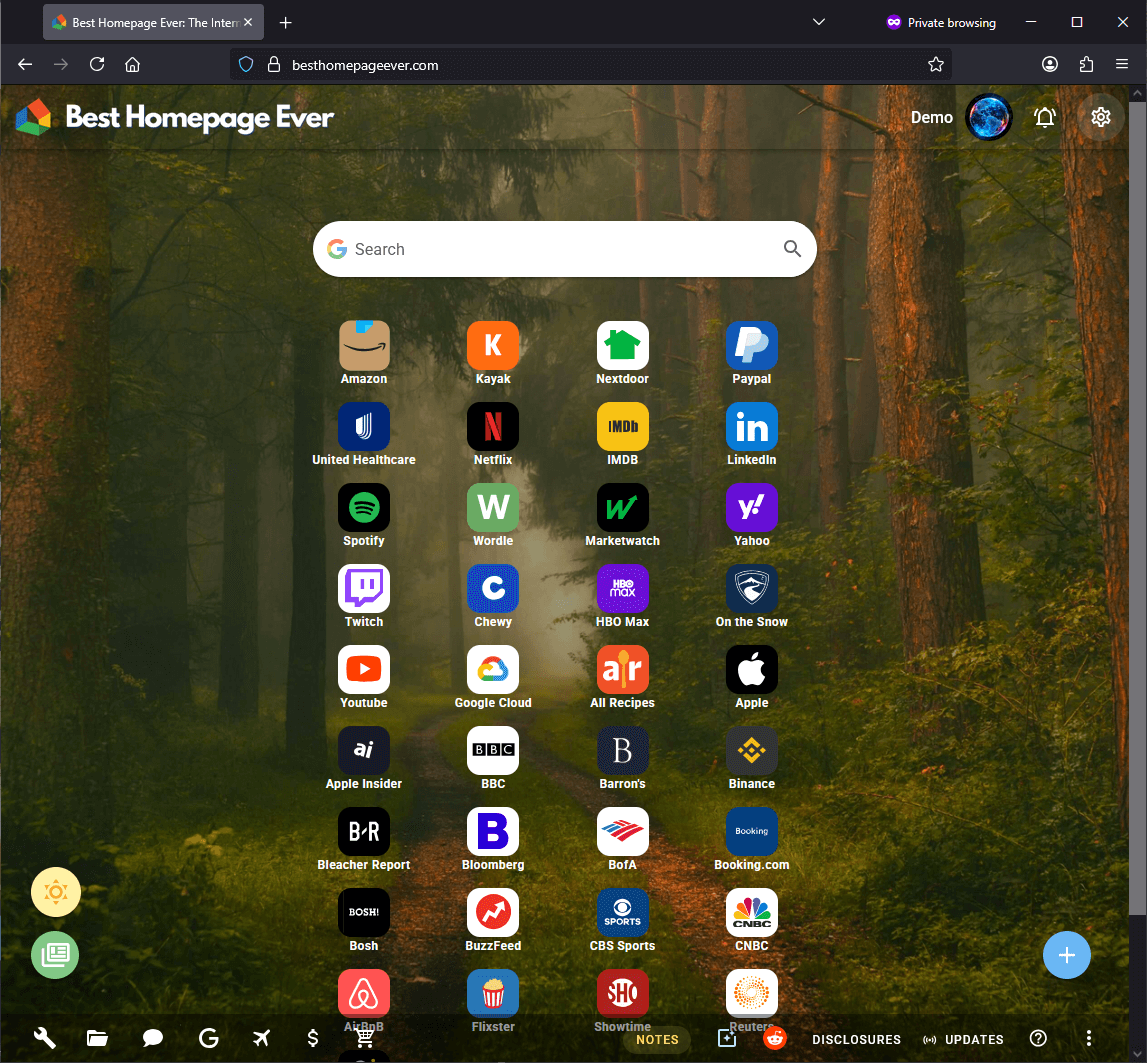The height and width of the screenshot is (1063, 1147).
Task: Open the dollar sign finance icon
Action: point(313,1038)
